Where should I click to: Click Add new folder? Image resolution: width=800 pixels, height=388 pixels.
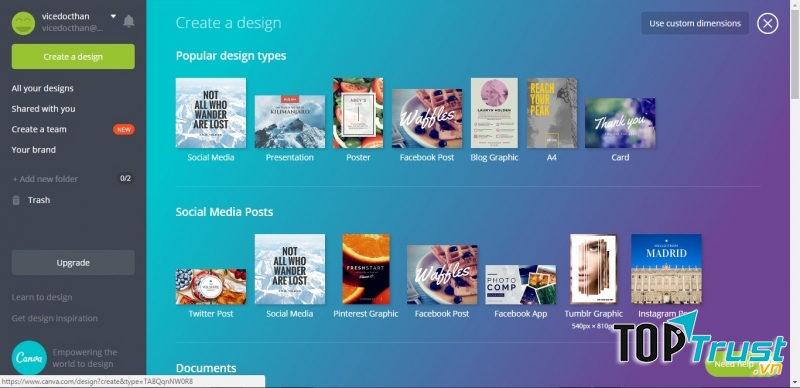[x=45, y=179]
